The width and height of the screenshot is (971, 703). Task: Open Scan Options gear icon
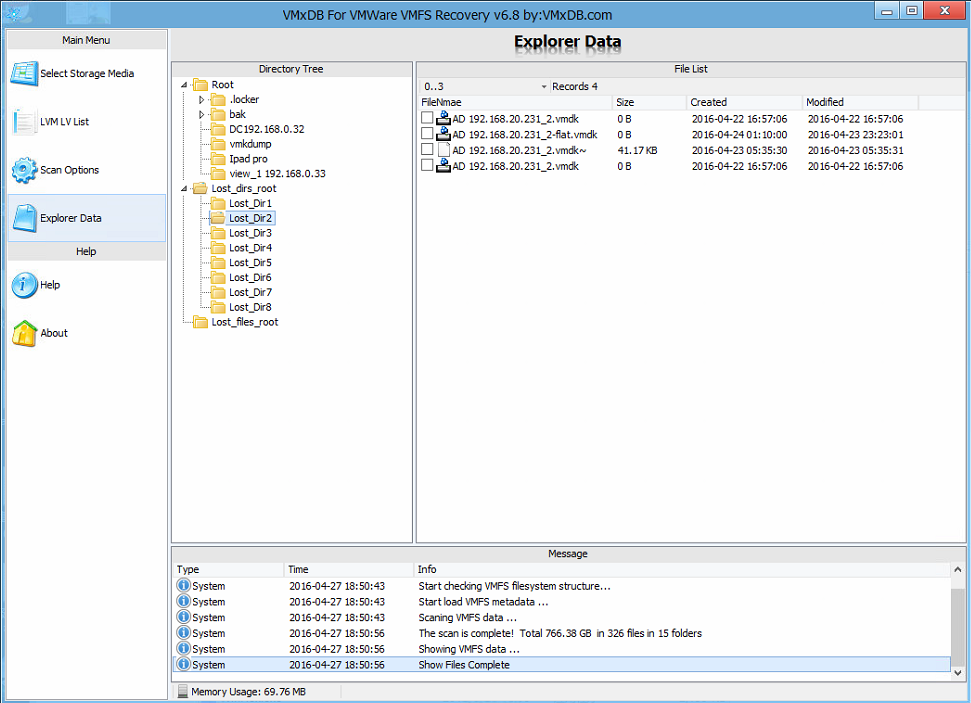click(x=24, y=170)
